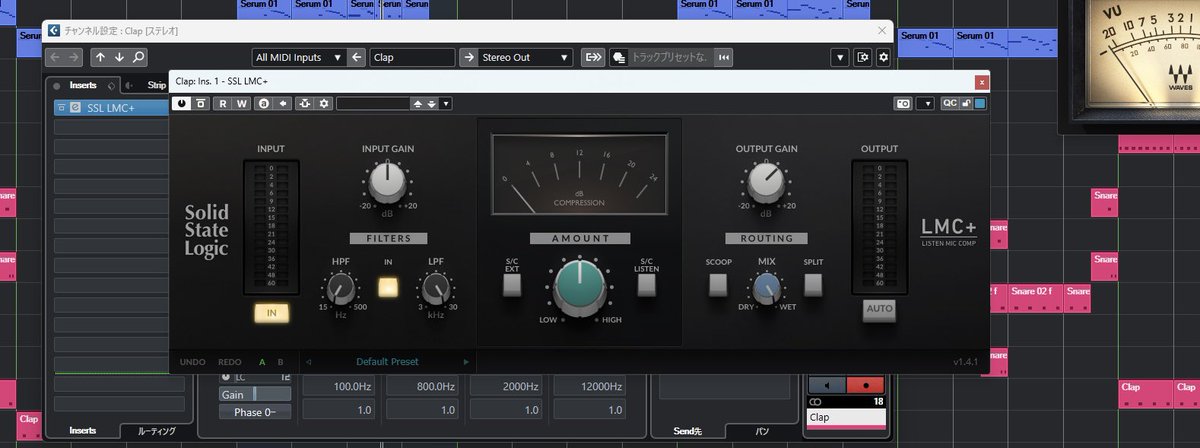Activate side-chain routing icon in plugin toolbar
Image resolution: width=1200 pixels, height=448 pixels.
pyautogui.click(x=305, y=103)
